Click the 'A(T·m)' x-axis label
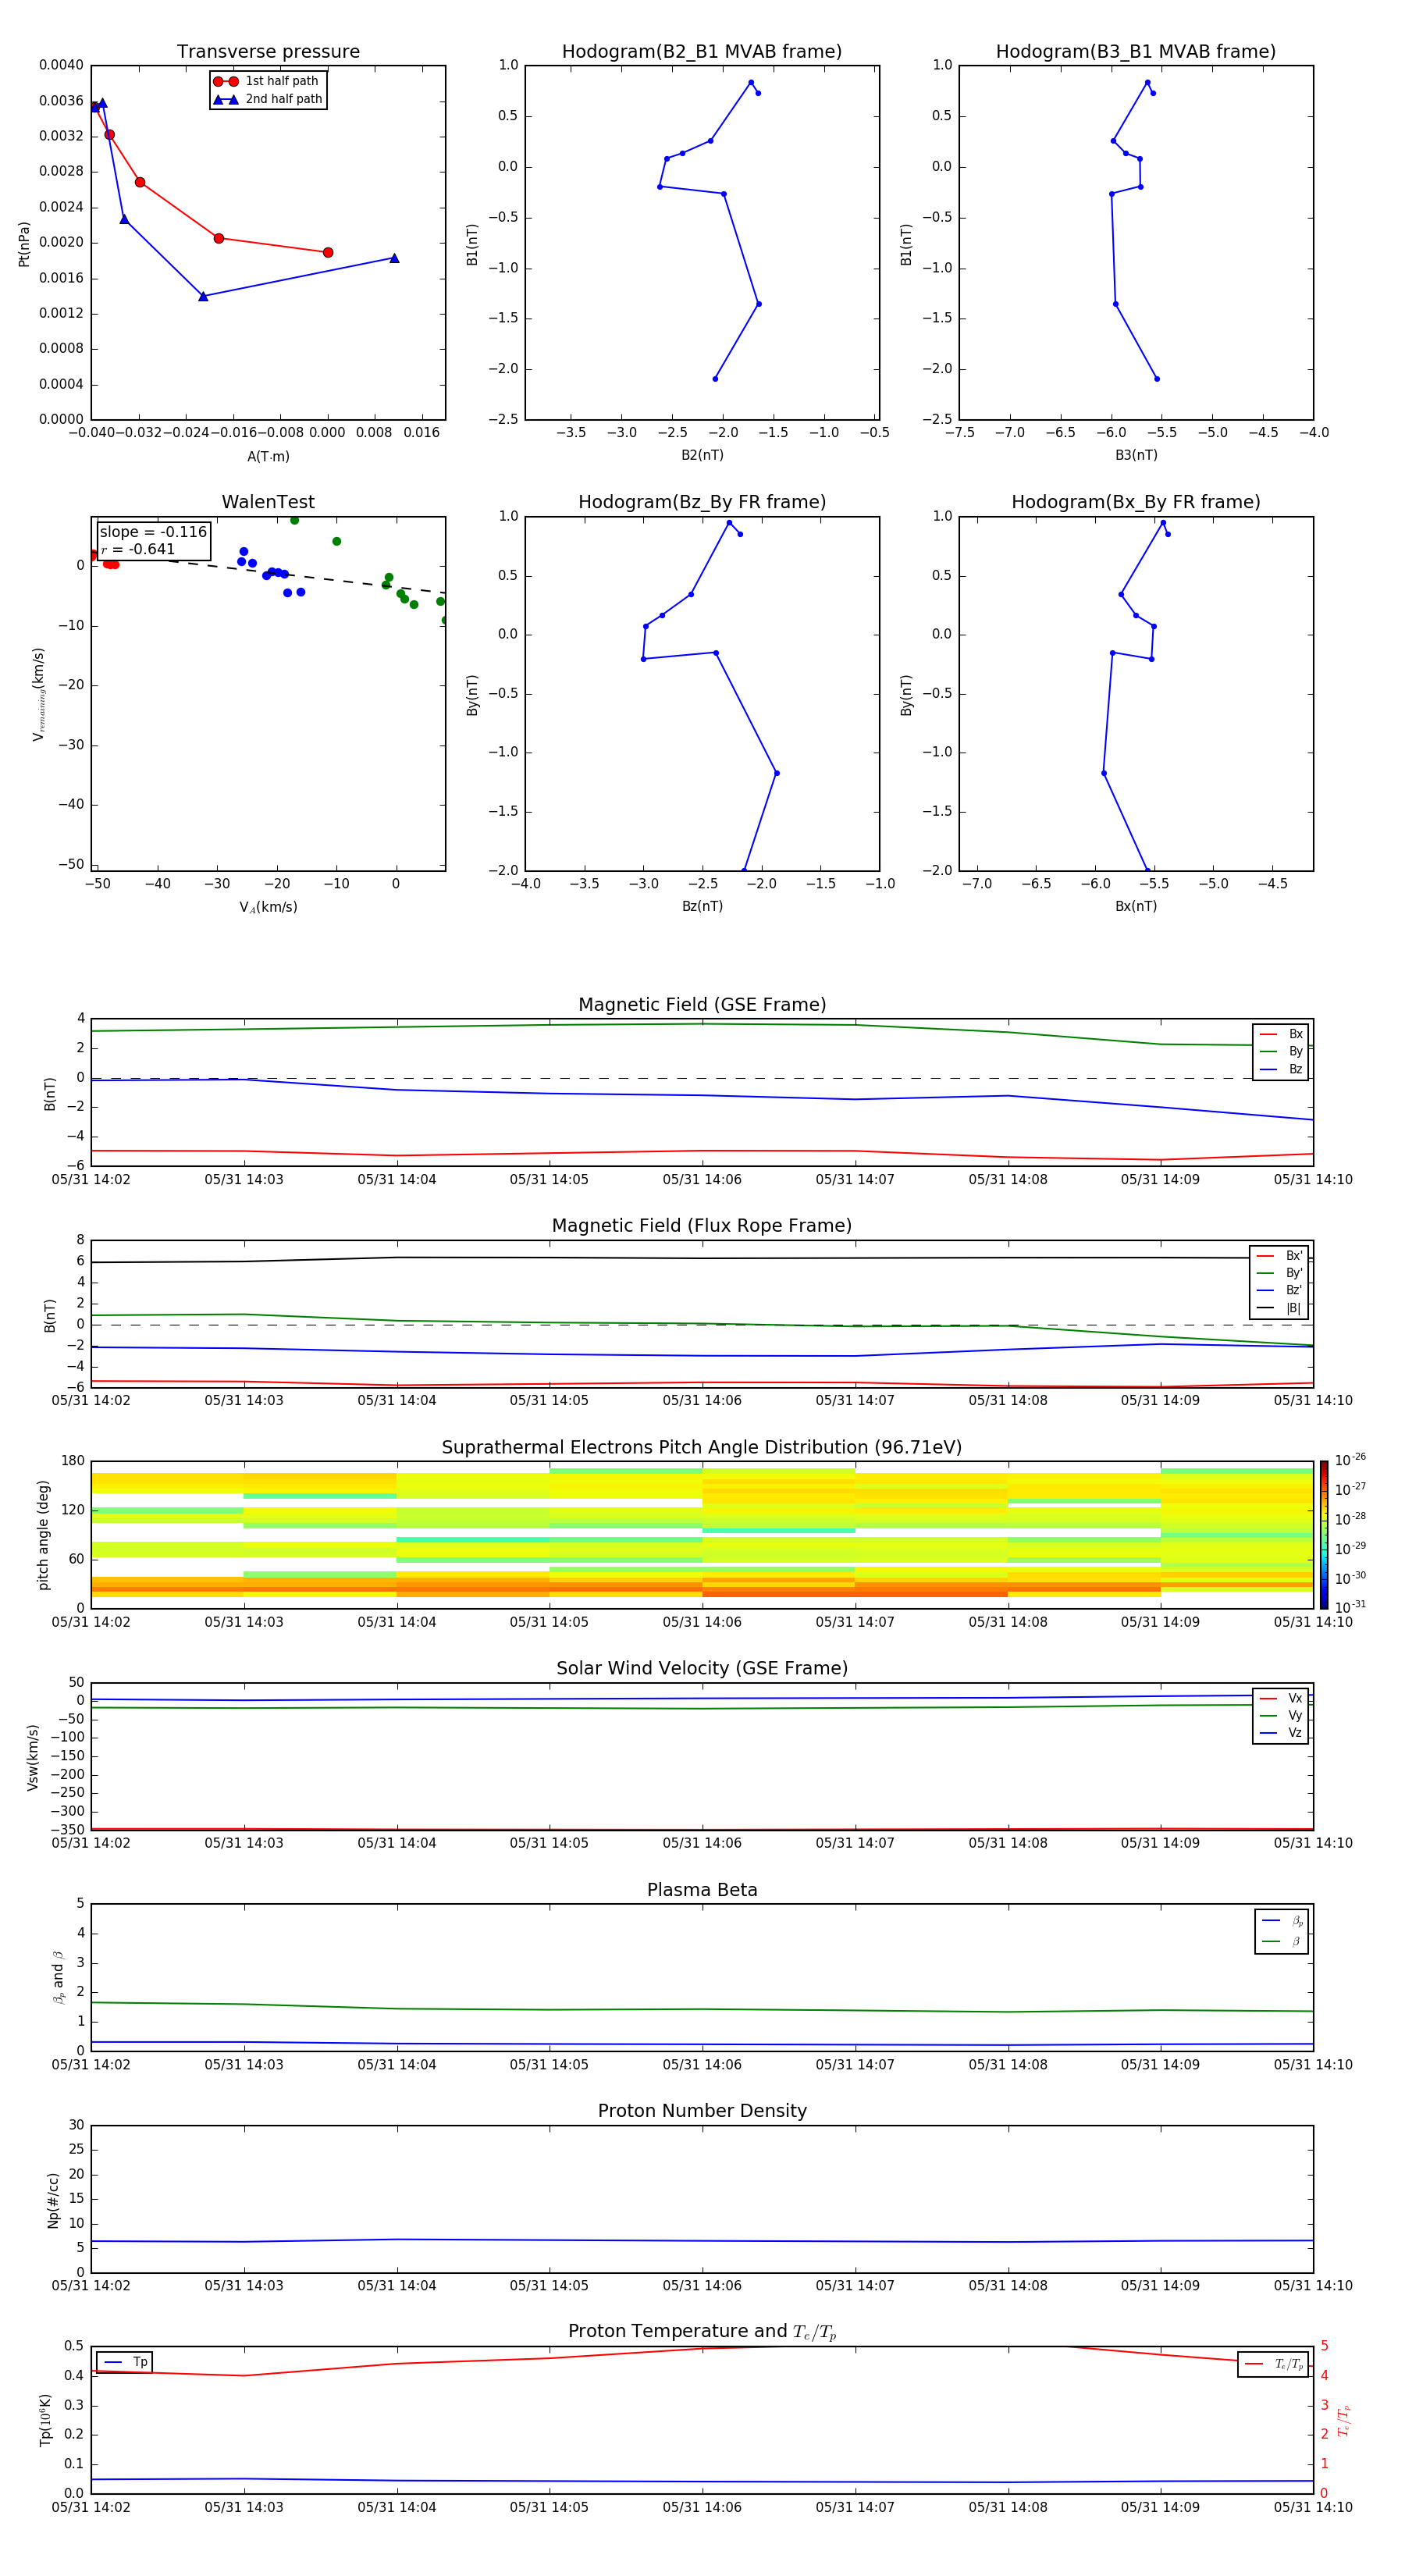1405x2576 pixels. tap(268, 456)
